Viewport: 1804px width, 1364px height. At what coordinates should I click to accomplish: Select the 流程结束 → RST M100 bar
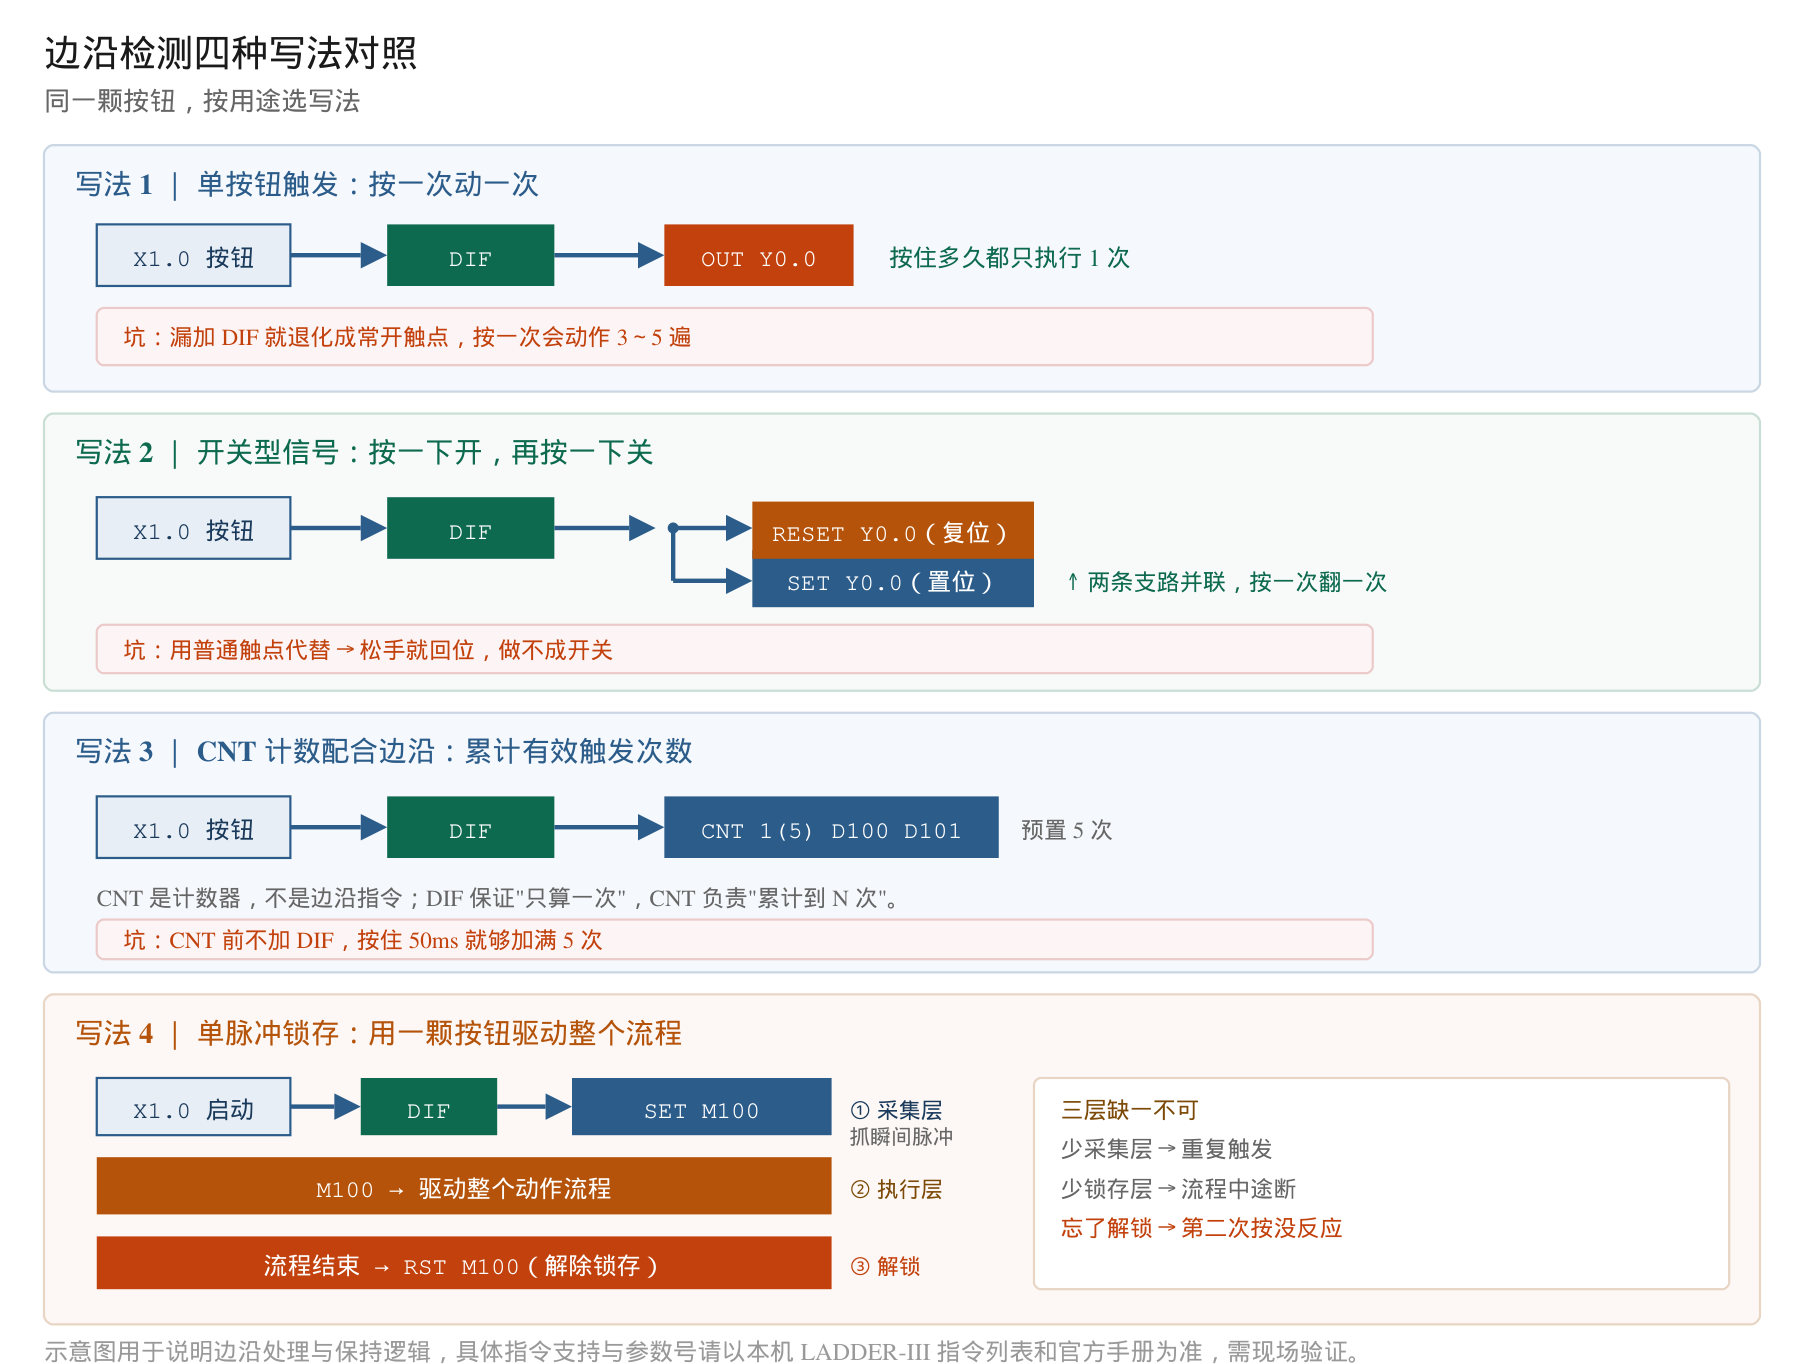(x=464, y=1263)
